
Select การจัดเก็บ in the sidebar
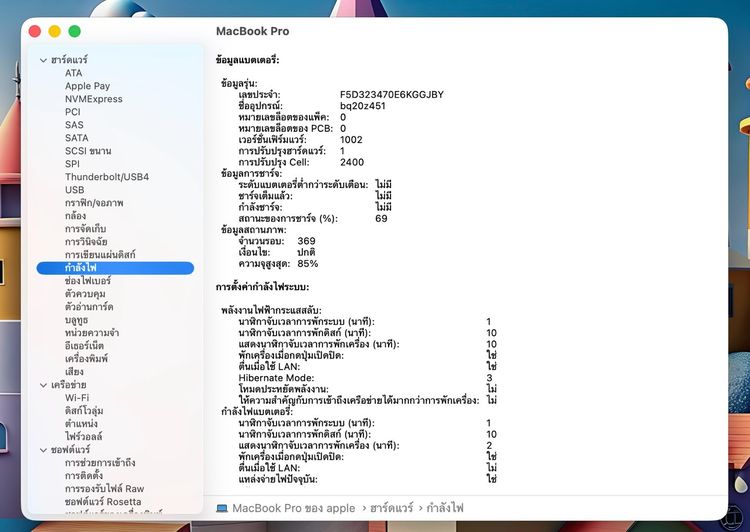click(86, 229)
